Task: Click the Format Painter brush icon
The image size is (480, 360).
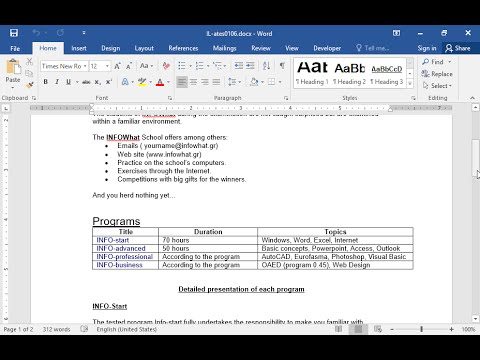Action: pyautogui.click(x=30, y=85)
